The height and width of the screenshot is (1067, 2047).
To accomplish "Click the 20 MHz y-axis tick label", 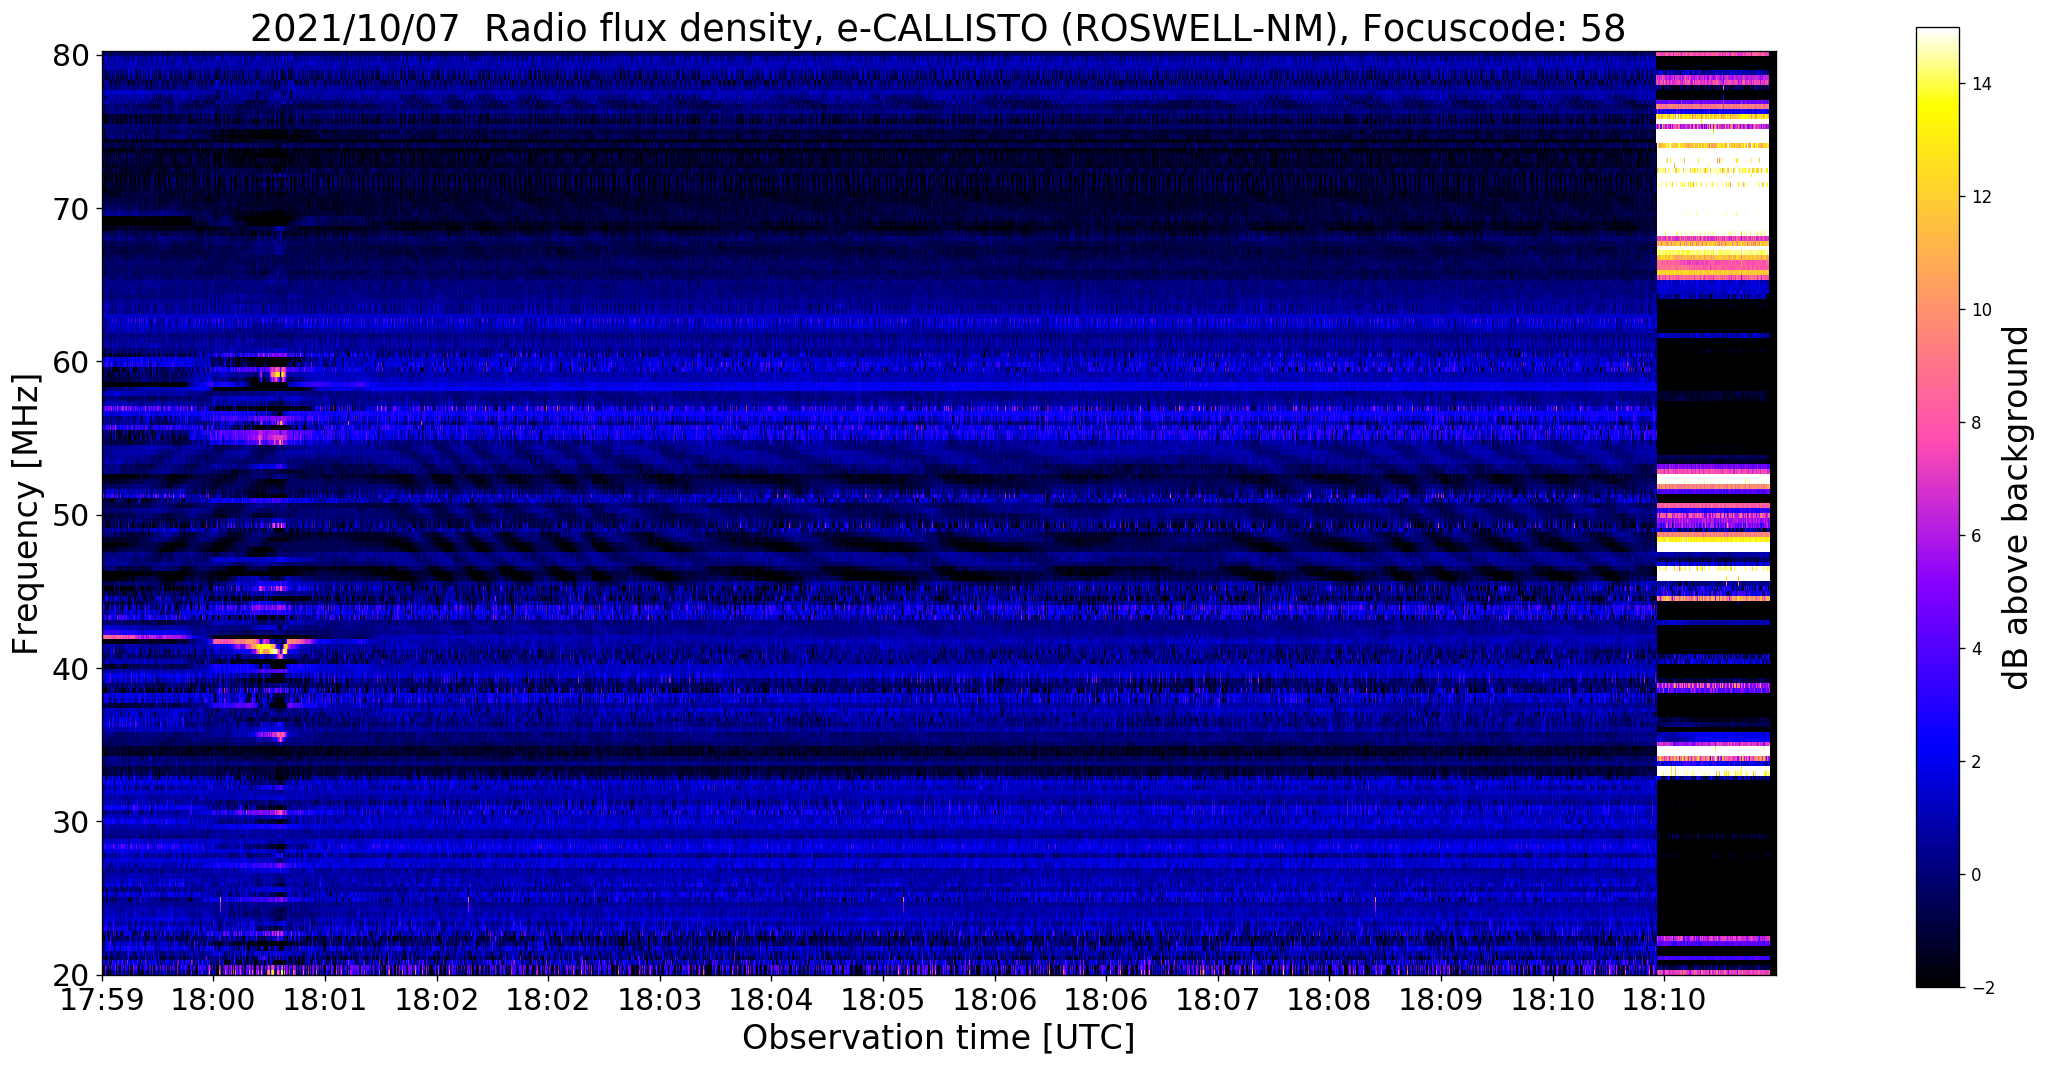I will pos(70,975).
